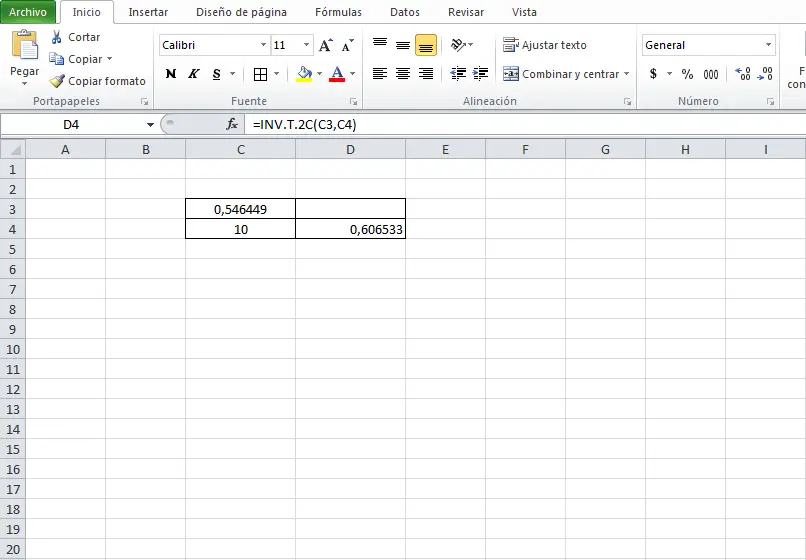Toggle bold formatting with N
Screen dimensions: 806x560
point(171,74)
